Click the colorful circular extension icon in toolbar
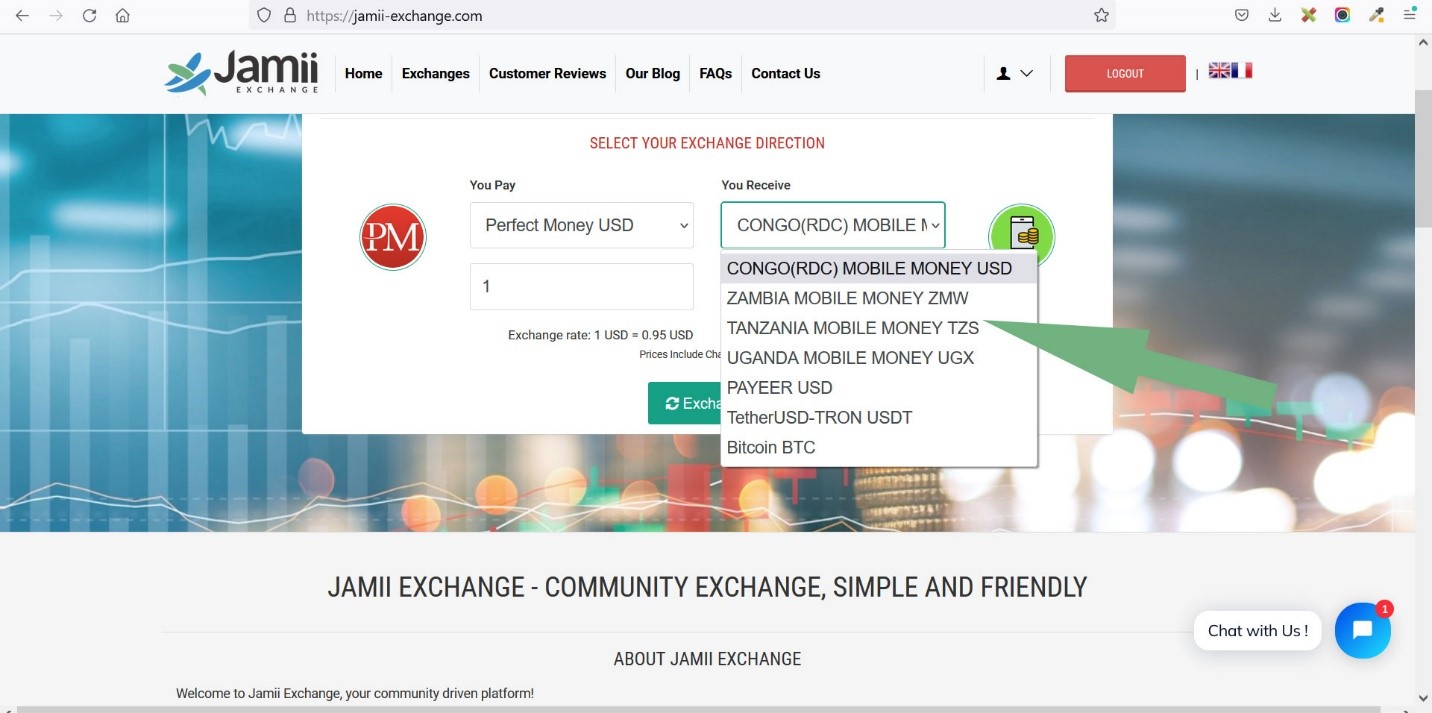 pyautogui.click(x=1342, y=16)
